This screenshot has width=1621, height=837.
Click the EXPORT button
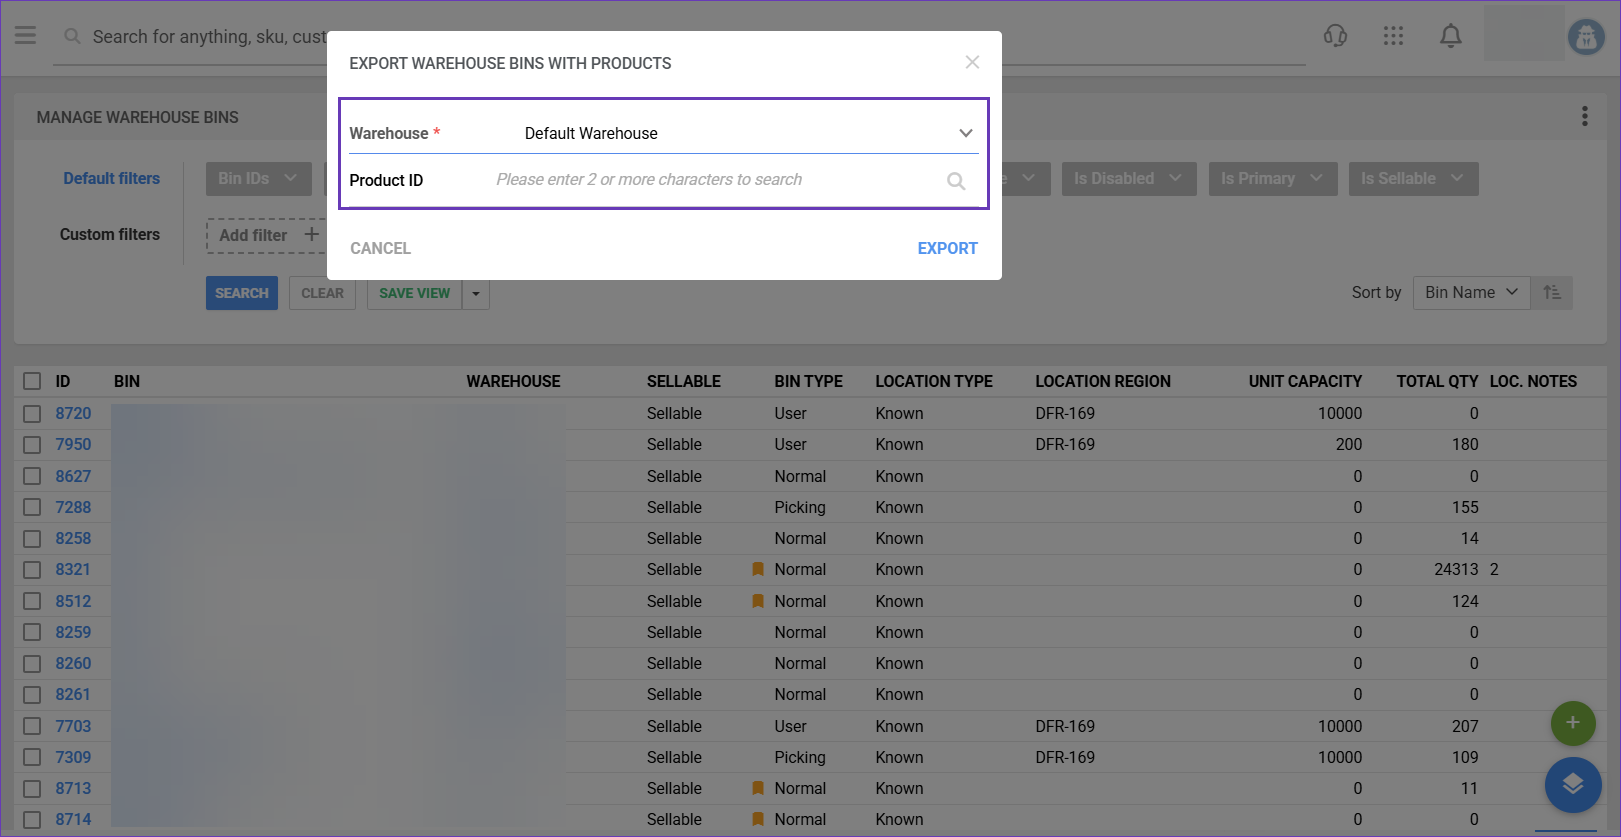tap(947, 248)
